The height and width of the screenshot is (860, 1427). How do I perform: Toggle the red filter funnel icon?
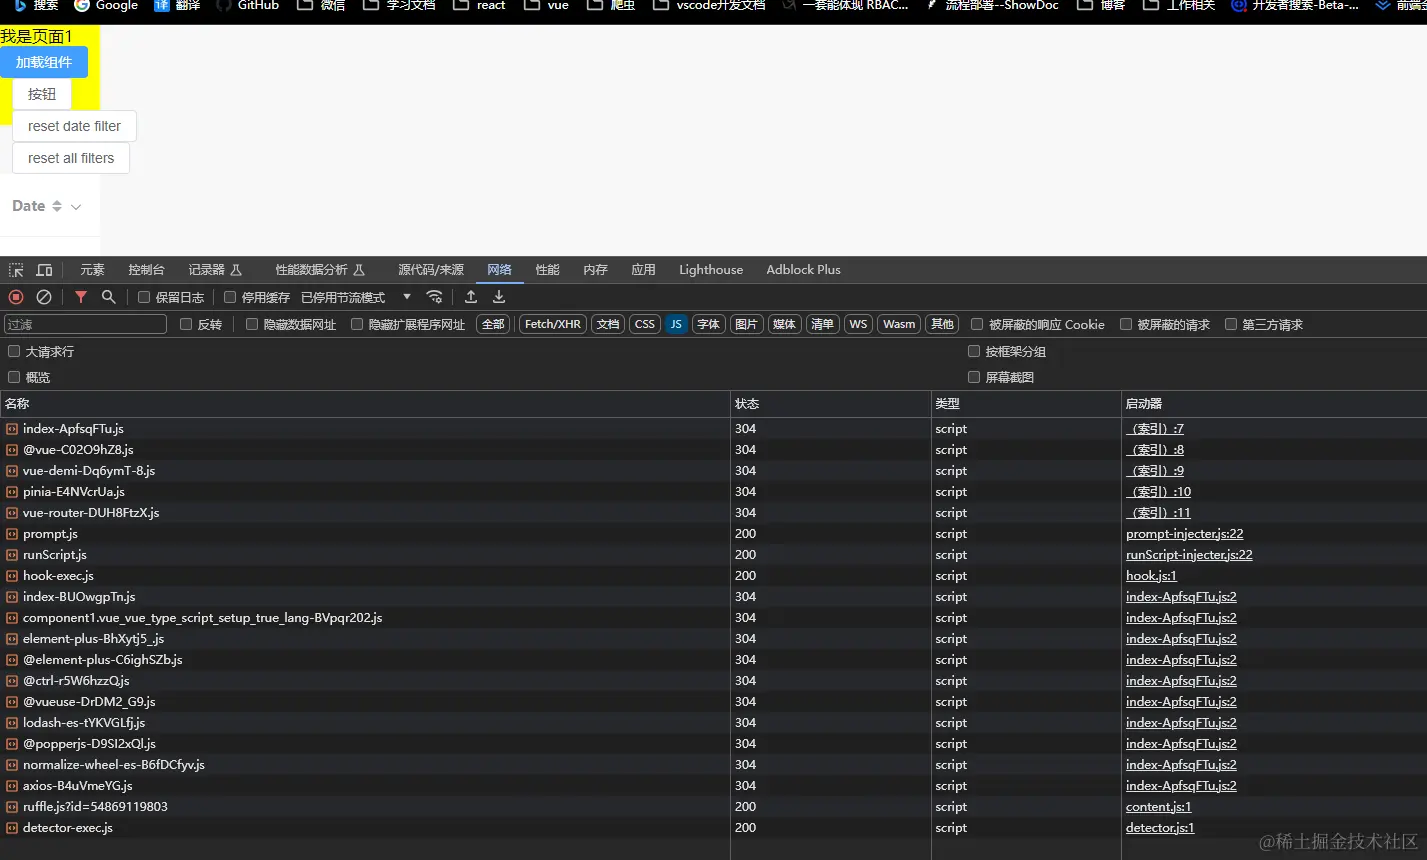click(81, 297)
